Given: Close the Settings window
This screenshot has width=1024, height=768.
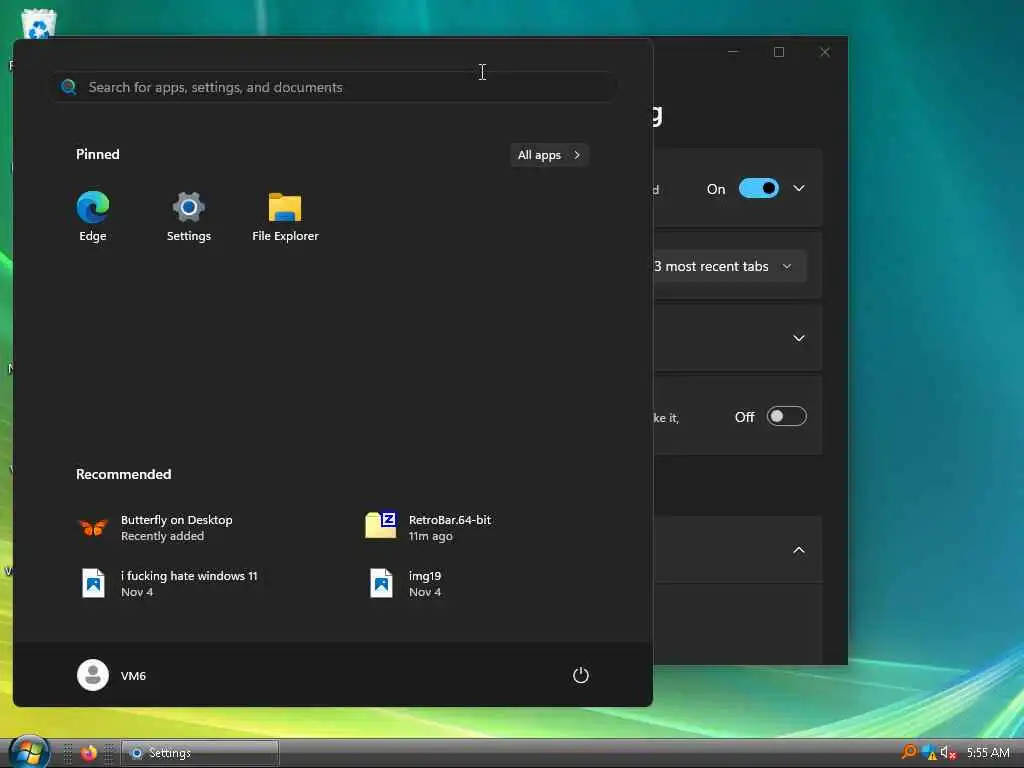Looking at the screenshot, I should pyautogui.click(x=825, y=52).
